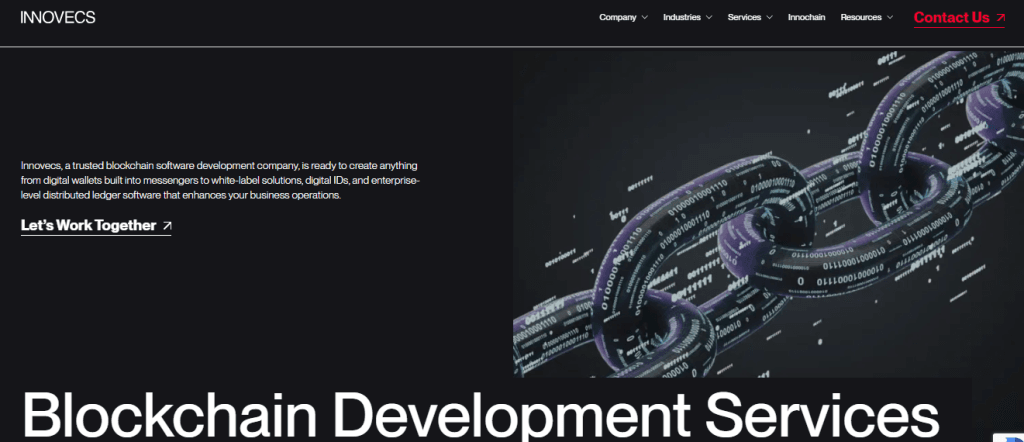
Task: Go to the Innochain page
Action: 807,18
